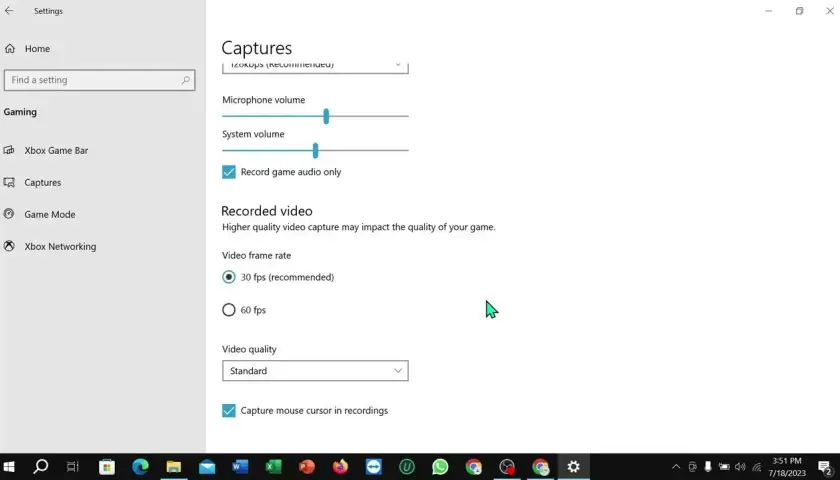Screen dimensions: 840x480
Task: Open Task View from taskbar
Action: pos(72,467)
